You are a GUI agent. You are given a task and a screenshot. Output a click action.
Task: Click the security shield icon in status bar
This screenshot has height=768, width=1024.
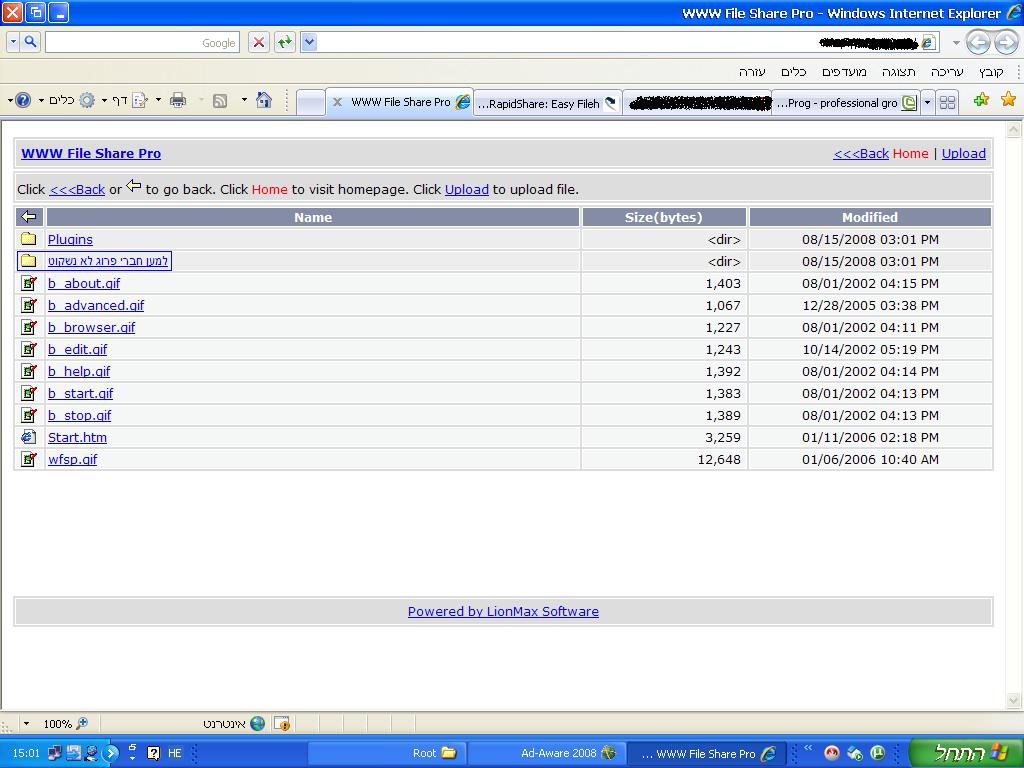click(x=281, y=723)
